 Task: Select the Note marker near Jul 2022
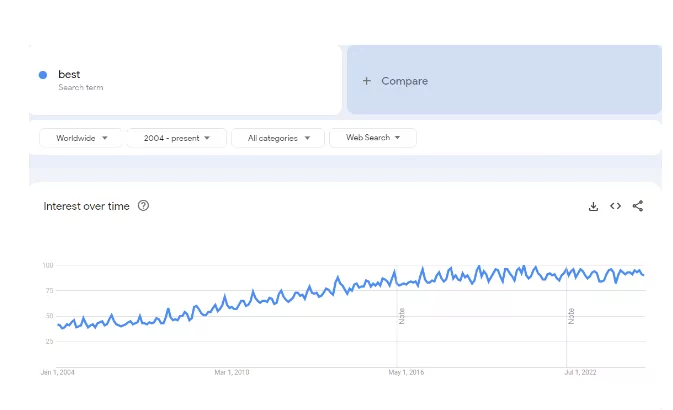(x=571, y=316)
